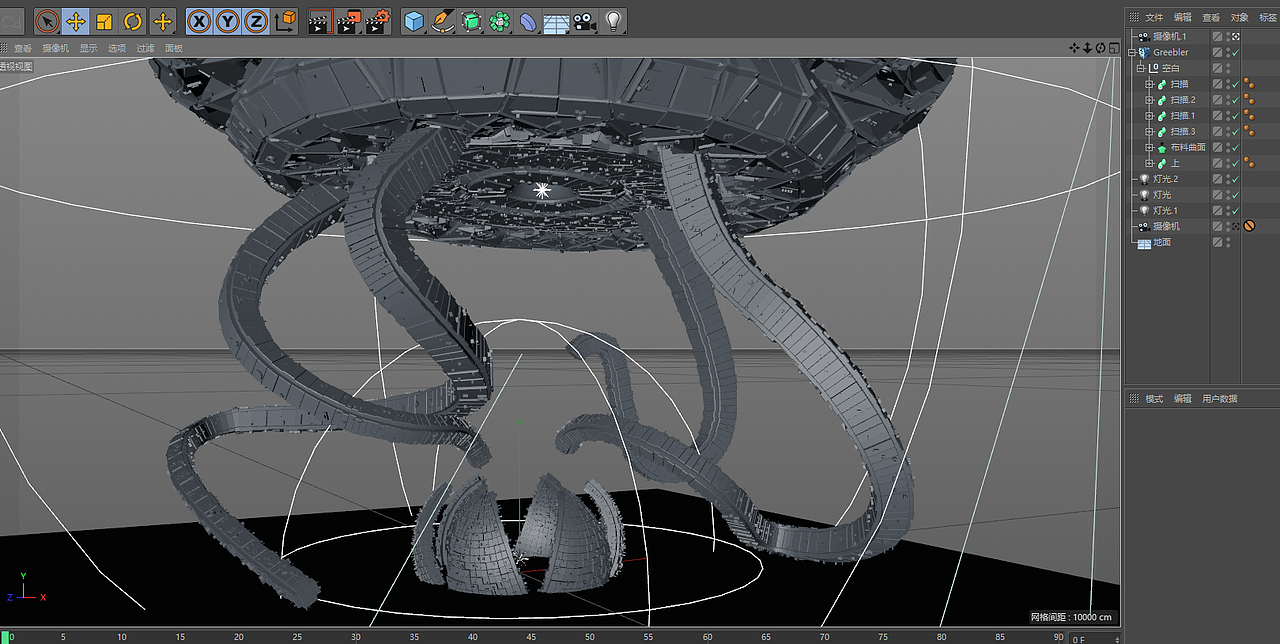Click the green MoGraph cloner icon
1280x644 pixels.
pyautogui.click(x=500, y=21)
